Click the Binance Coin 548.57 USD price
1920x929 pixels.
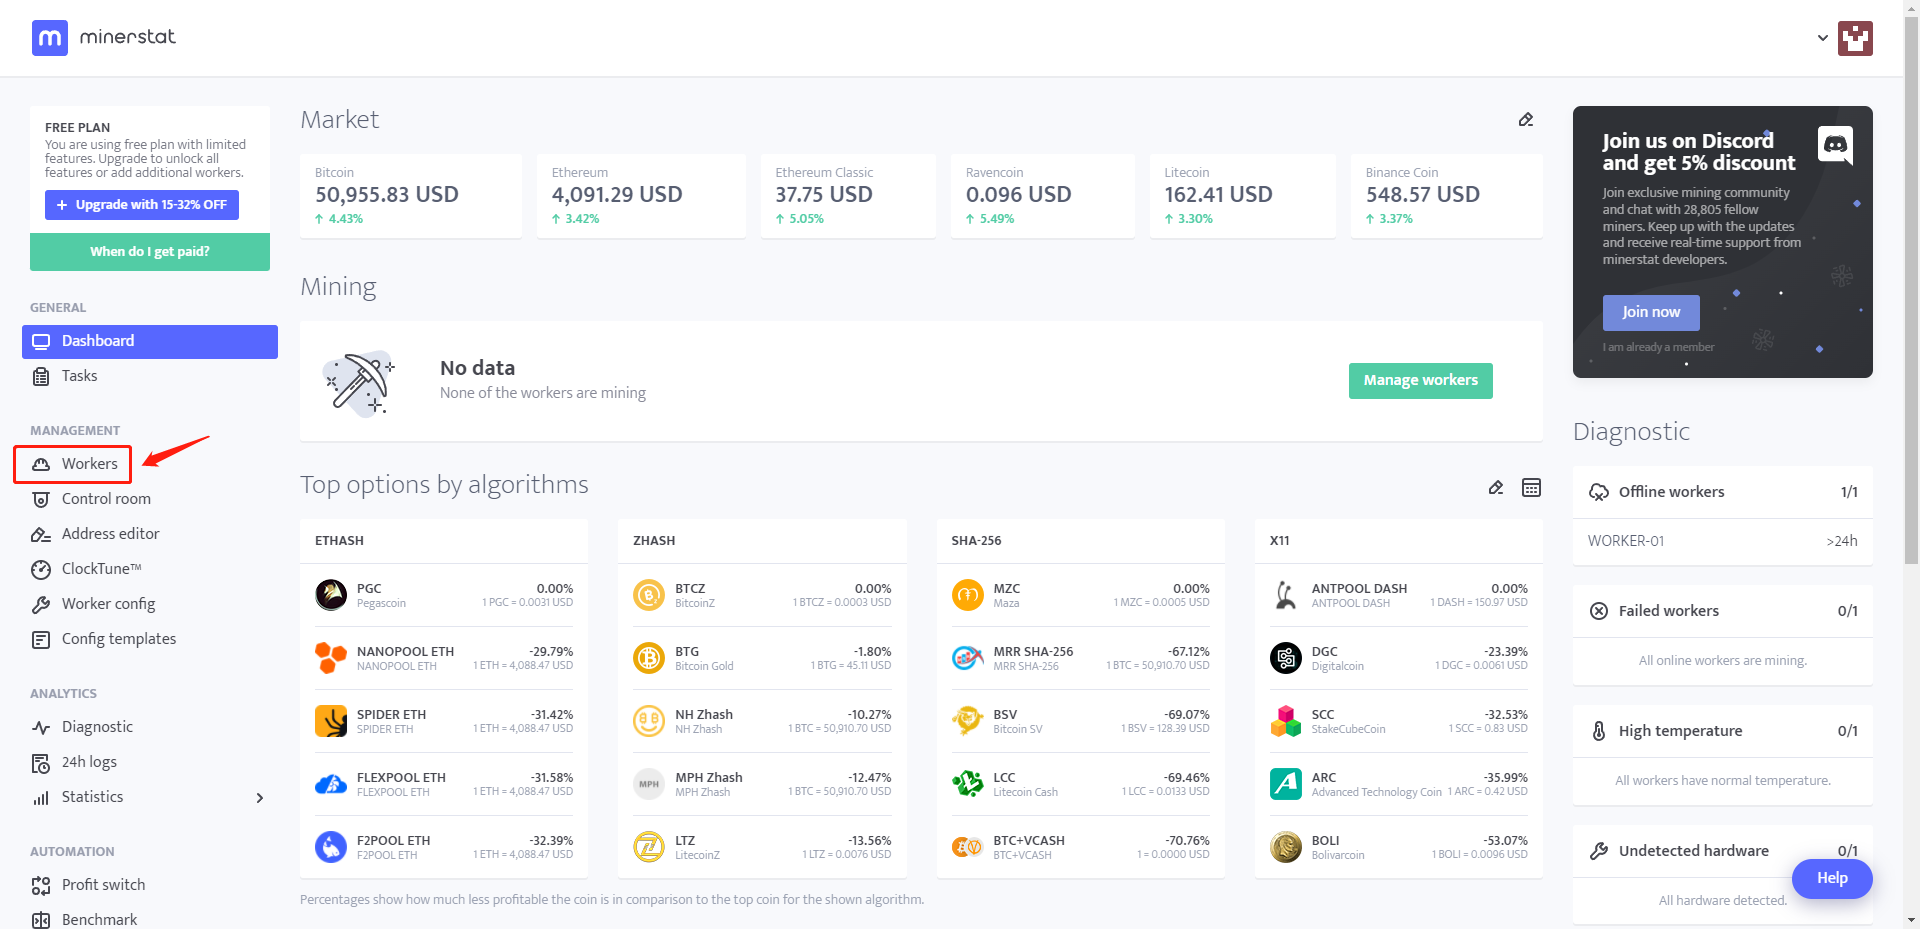tap(1423, 195)
